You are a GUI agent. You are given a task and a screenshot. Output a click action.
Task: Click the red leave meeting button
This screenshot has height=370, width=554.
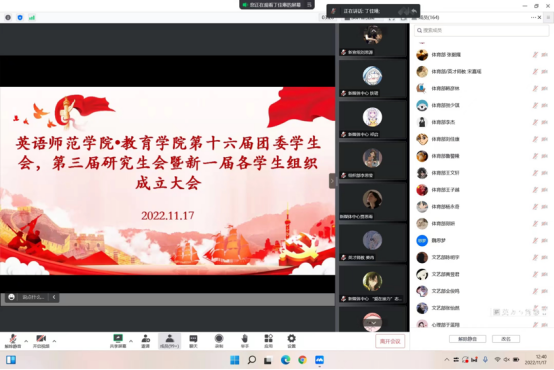tap(390, 341)
